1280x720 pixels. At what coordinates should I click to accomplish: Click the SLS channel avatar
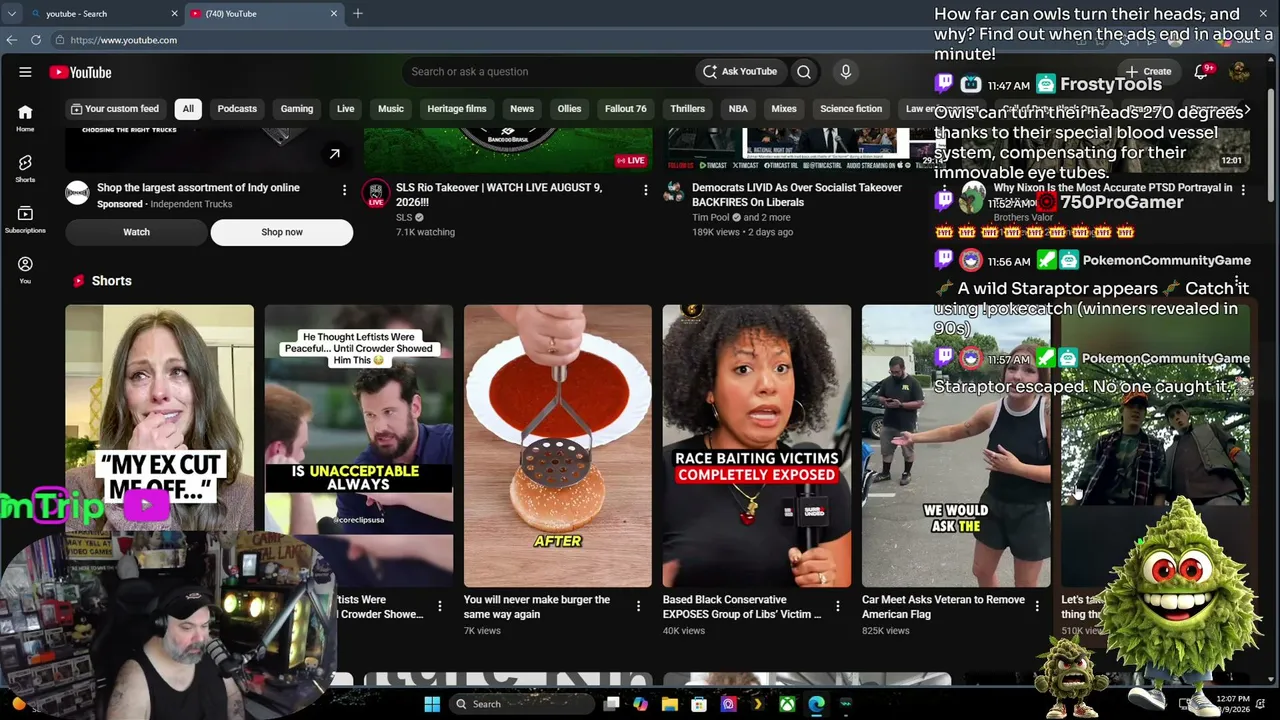click(x=376, y=193)
